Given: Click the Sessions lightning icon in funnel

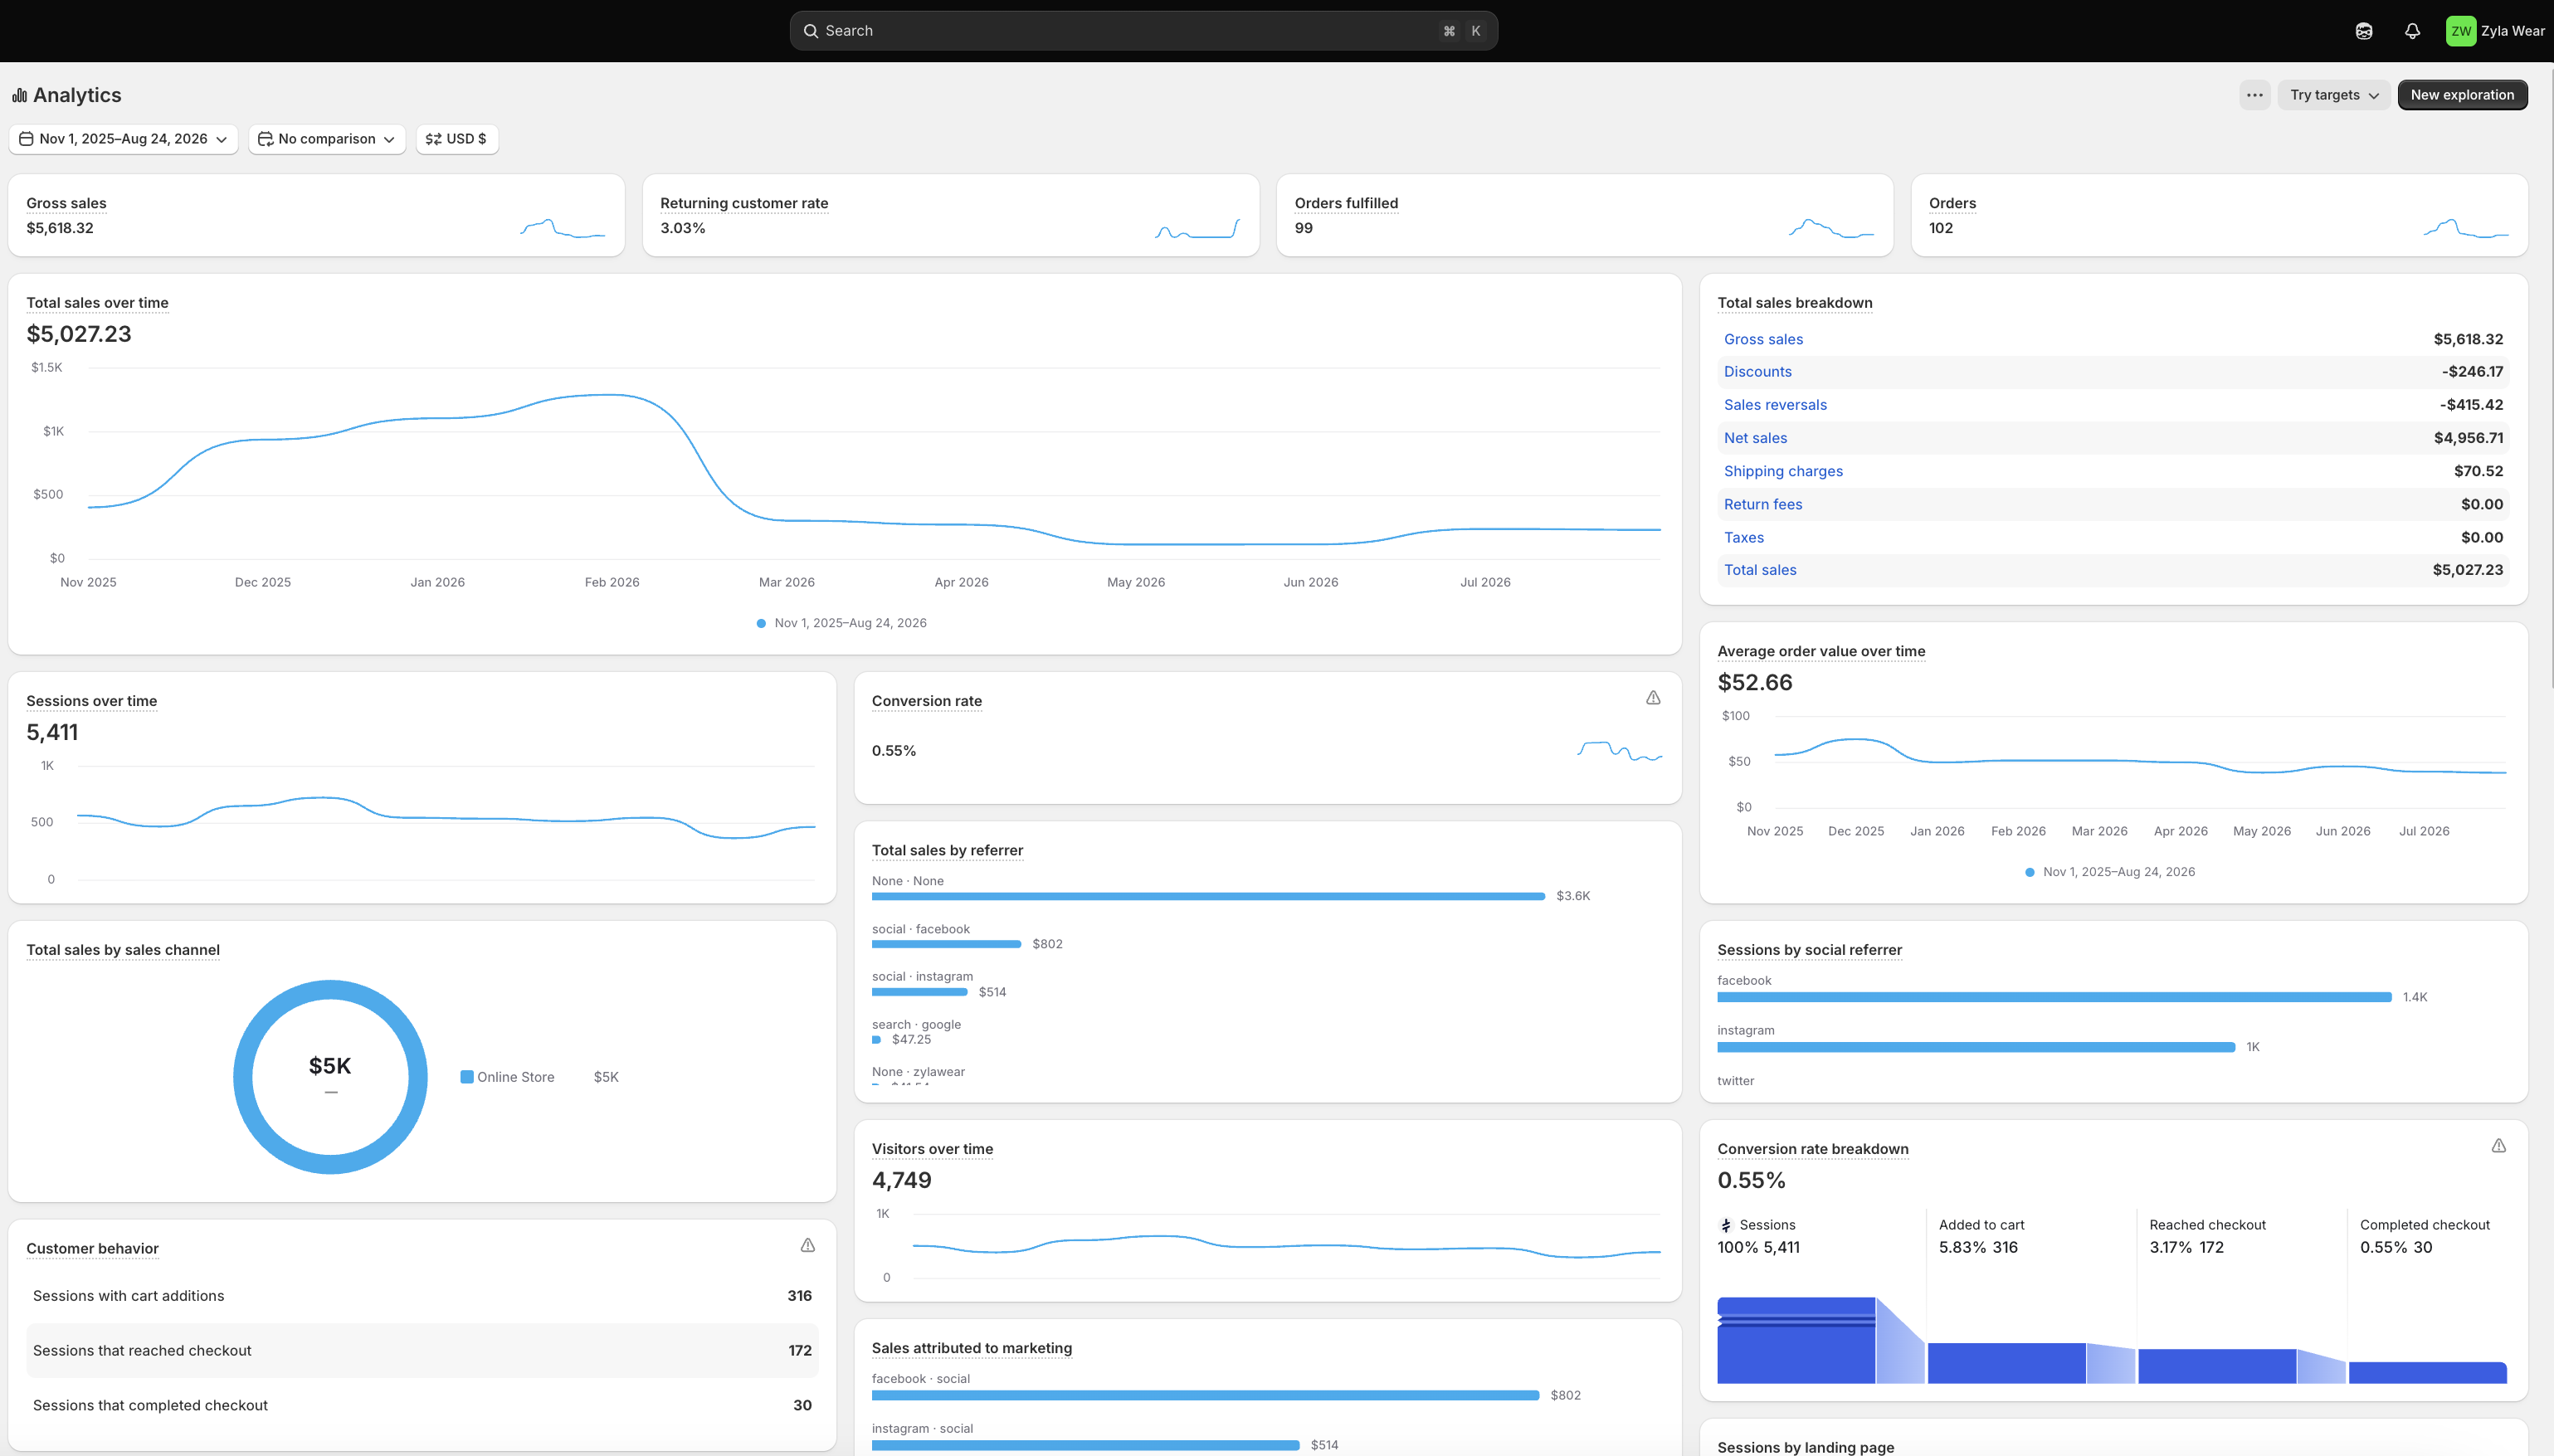Looking at the screenshot, I should (x=1725, y=1225).
